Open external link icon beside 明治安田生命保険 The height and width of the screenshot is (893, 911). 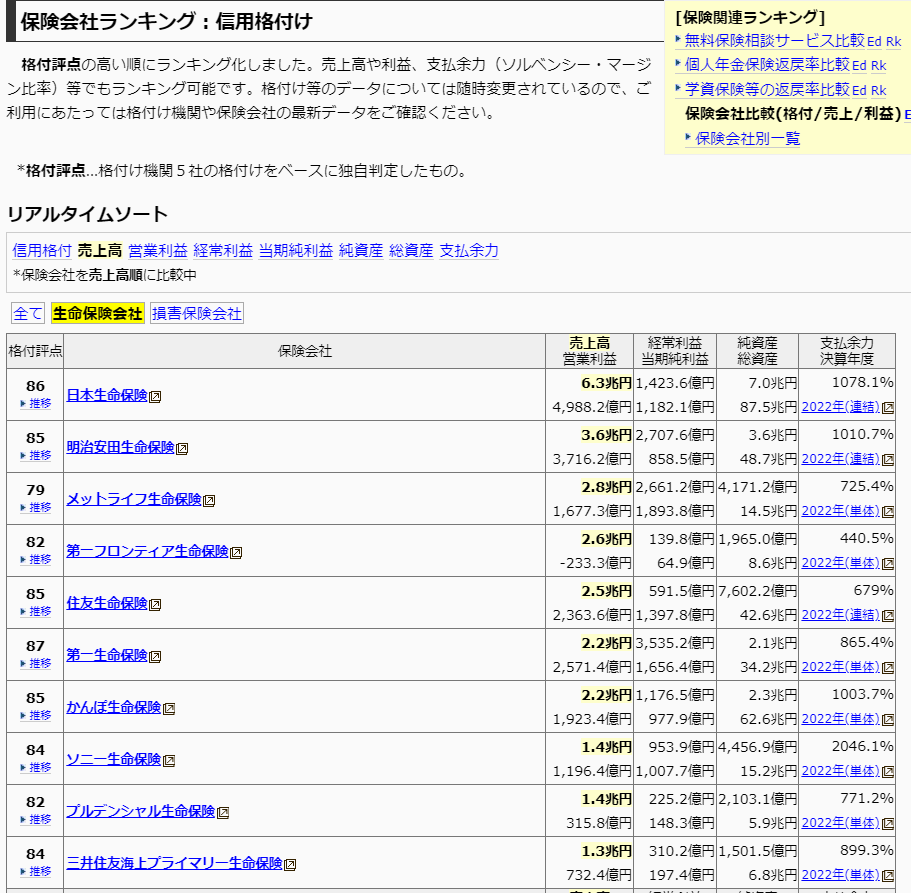[182, 449]
